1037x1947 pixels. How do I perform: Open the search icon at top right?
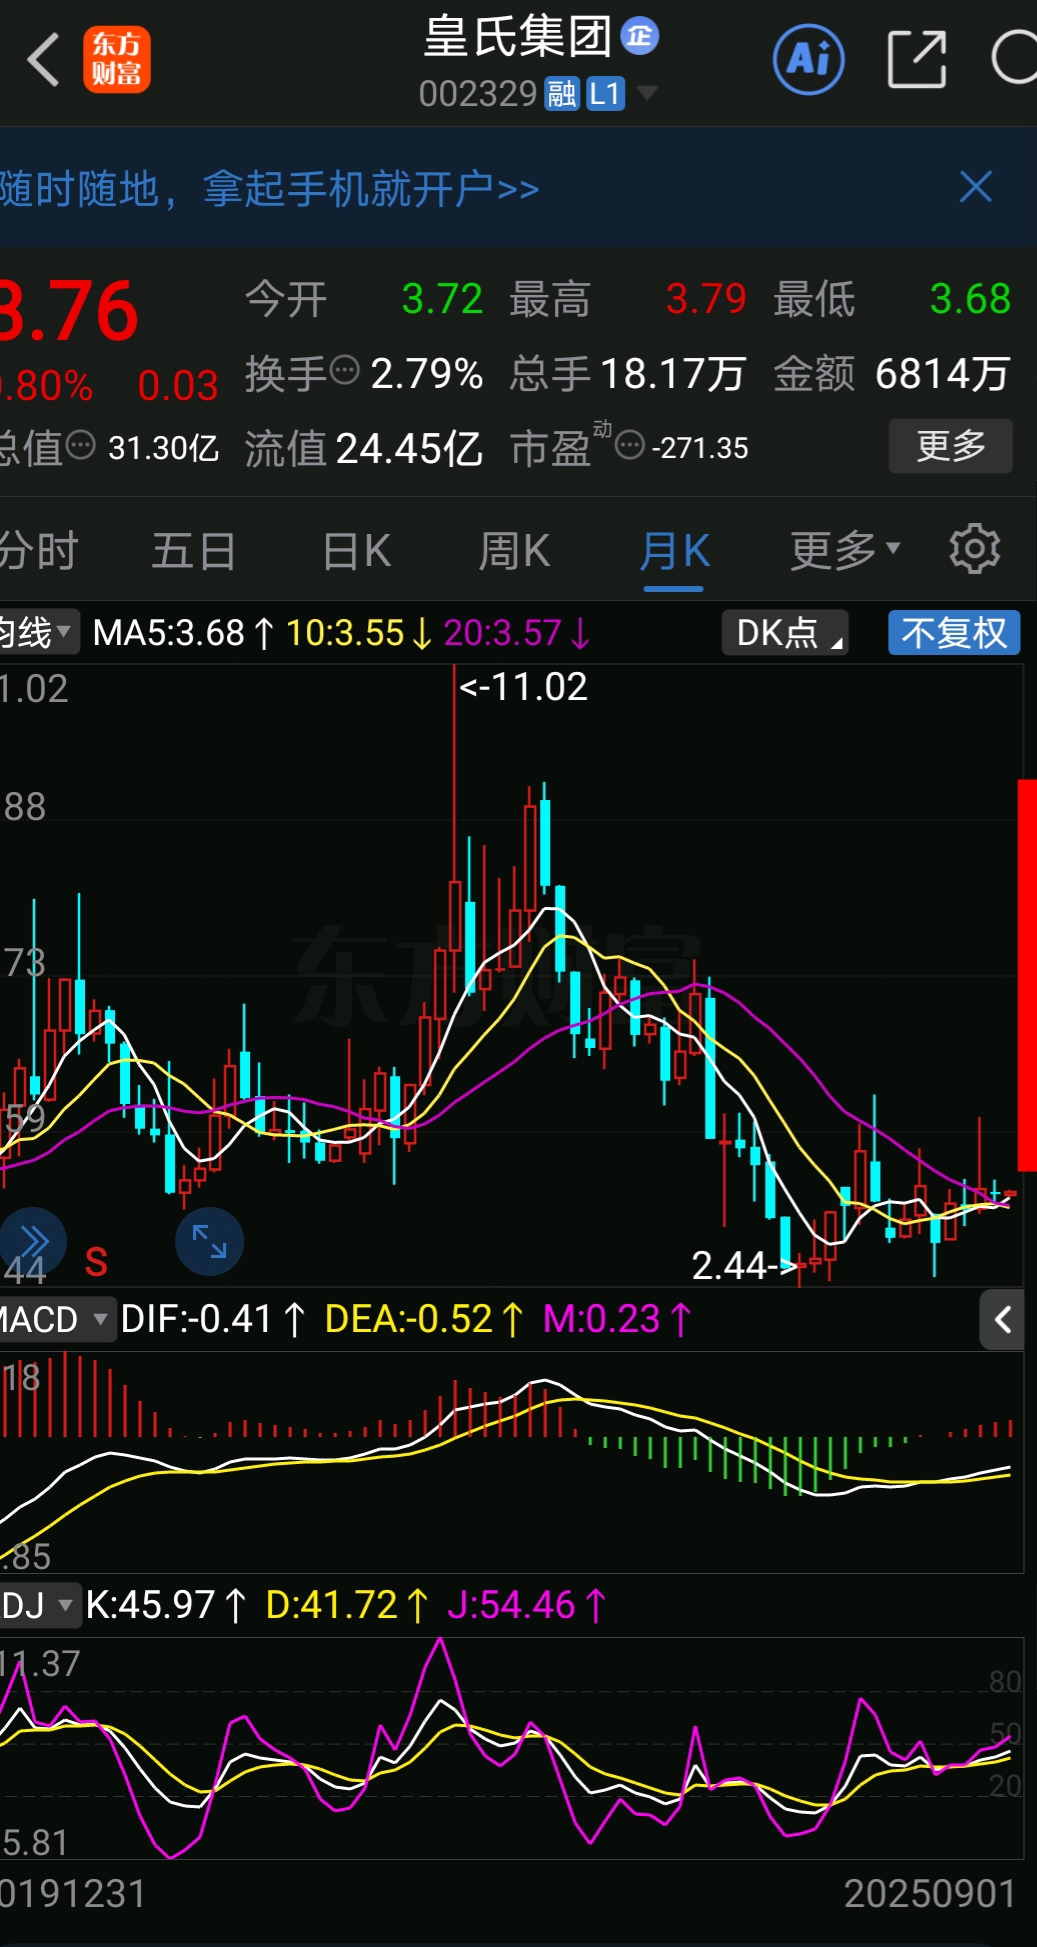[x=1014, y=59]
